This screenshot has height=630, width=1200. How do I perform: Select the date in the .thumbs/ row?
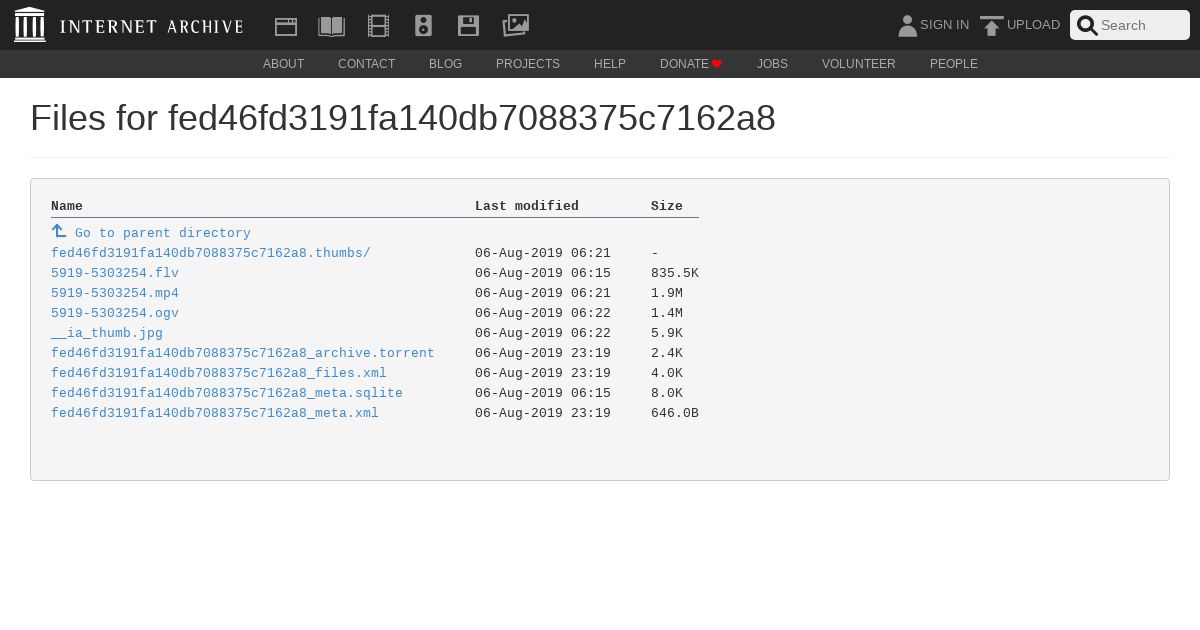(x=543, y=253)
